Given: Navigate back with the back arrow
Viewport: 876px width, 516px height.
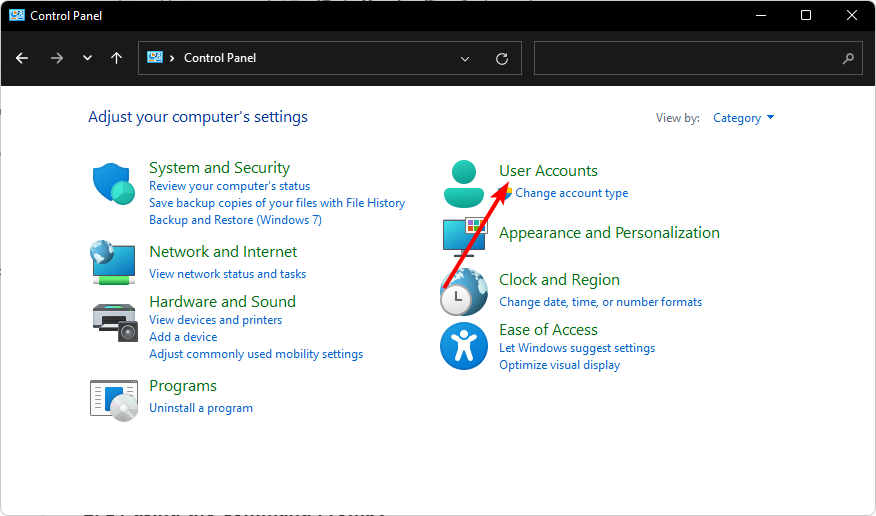Looking at the screenshot, I should 22,58.
